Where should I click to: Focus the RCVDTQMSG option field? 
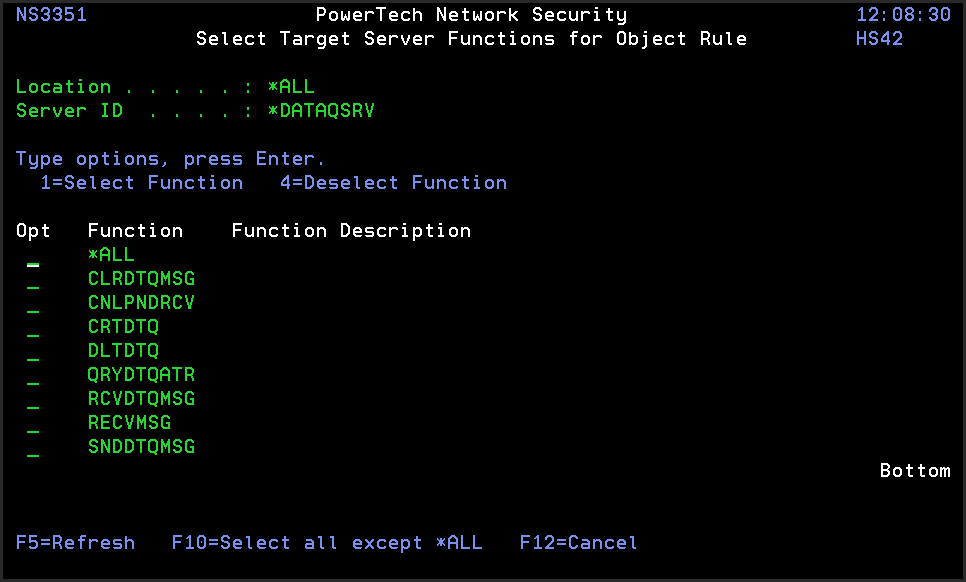click(x=33, y=400)
